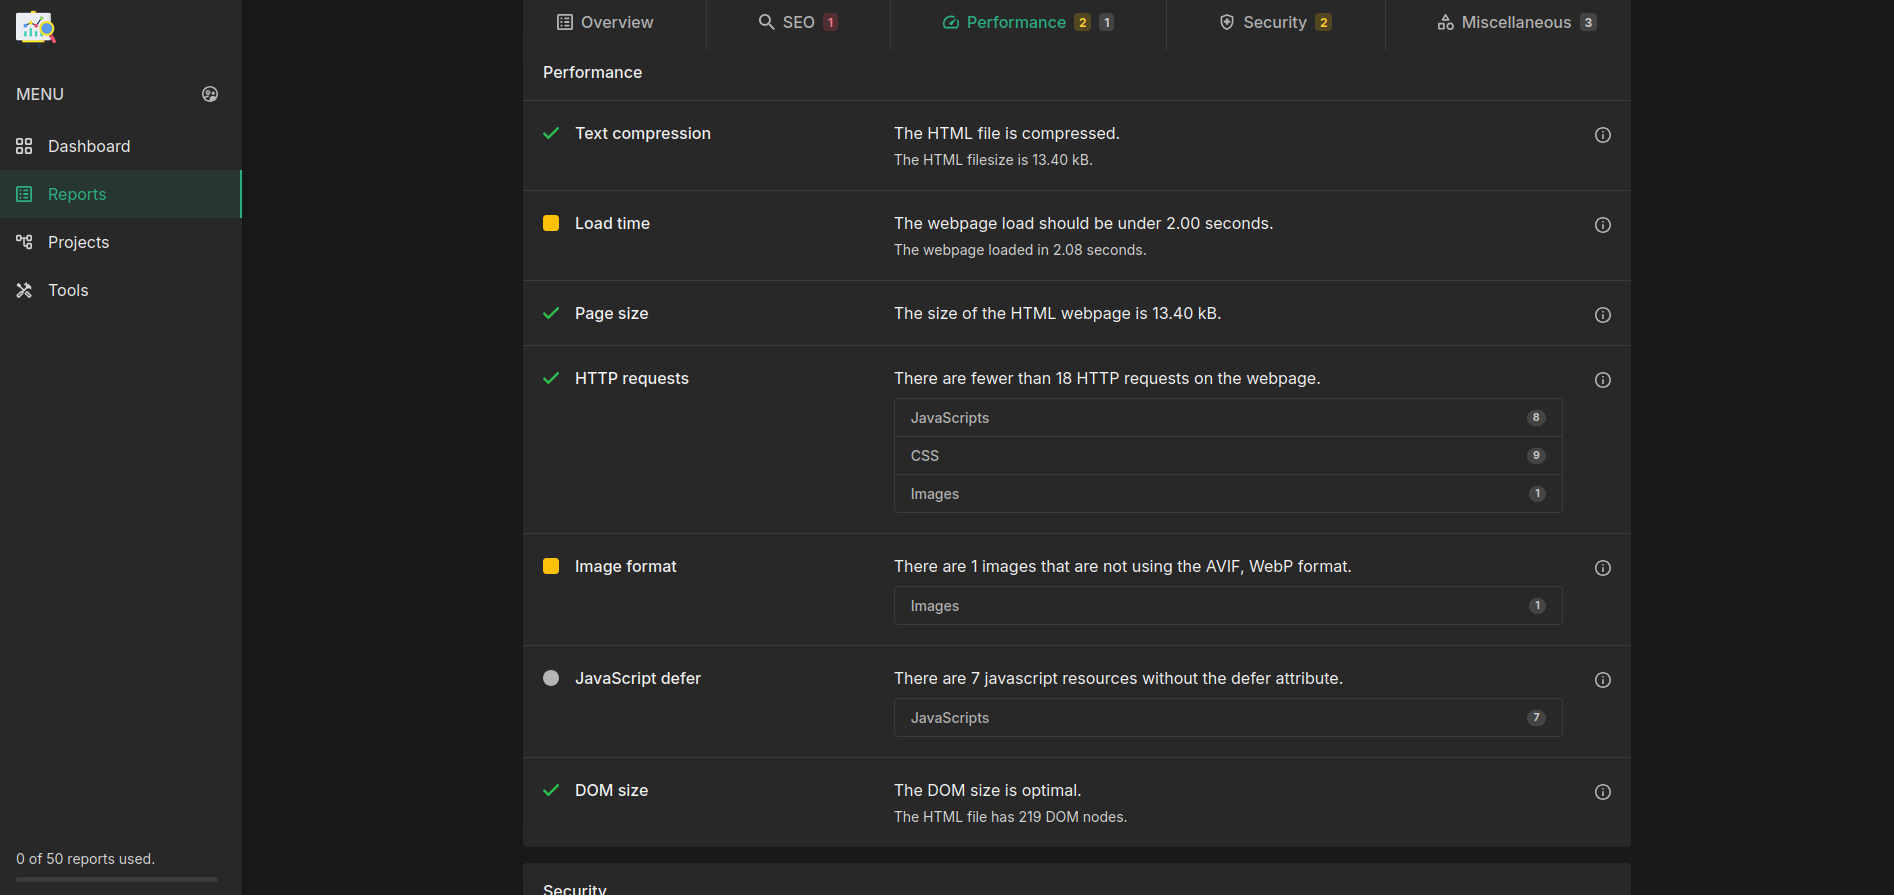The width and height of the screenshot is (1894, 895).
Task: Click info icon for DOM size
Action: point(1602,792)
